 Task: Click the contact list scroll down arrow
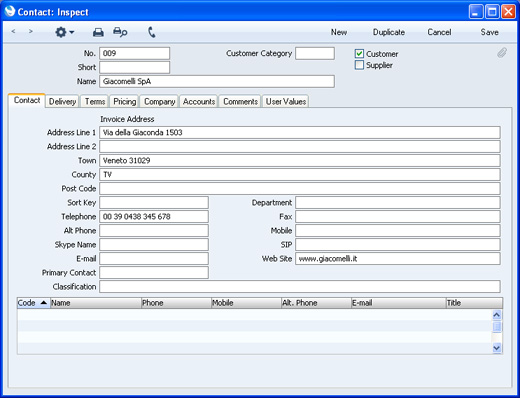497,348
